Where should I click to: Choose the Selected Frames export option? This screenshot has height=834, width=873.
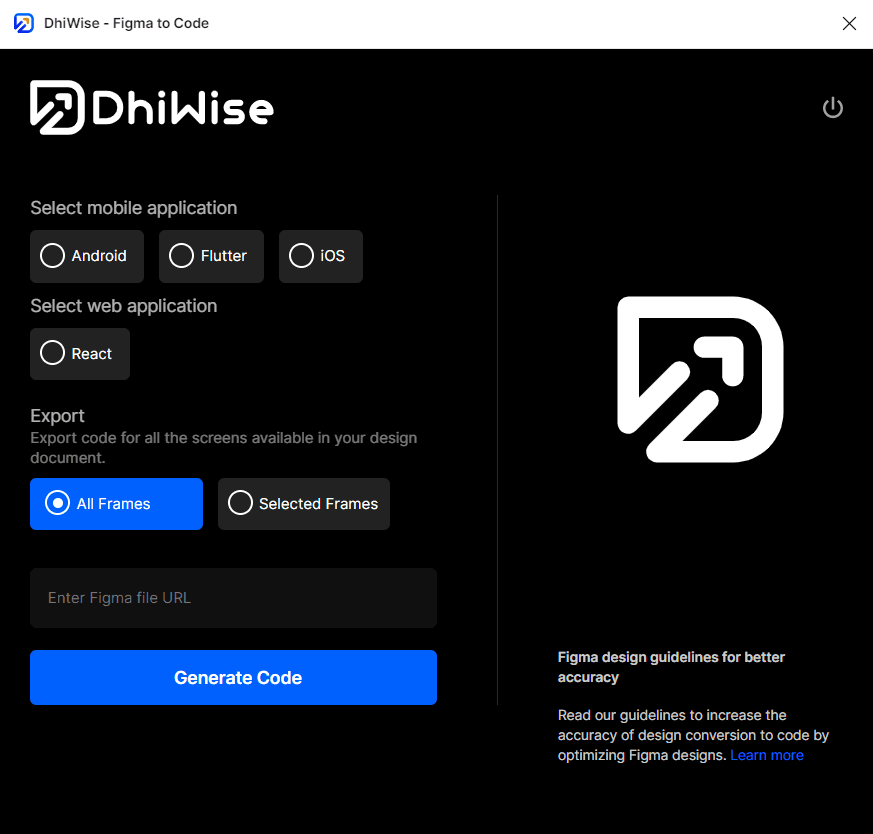click(x=304, y=504)
